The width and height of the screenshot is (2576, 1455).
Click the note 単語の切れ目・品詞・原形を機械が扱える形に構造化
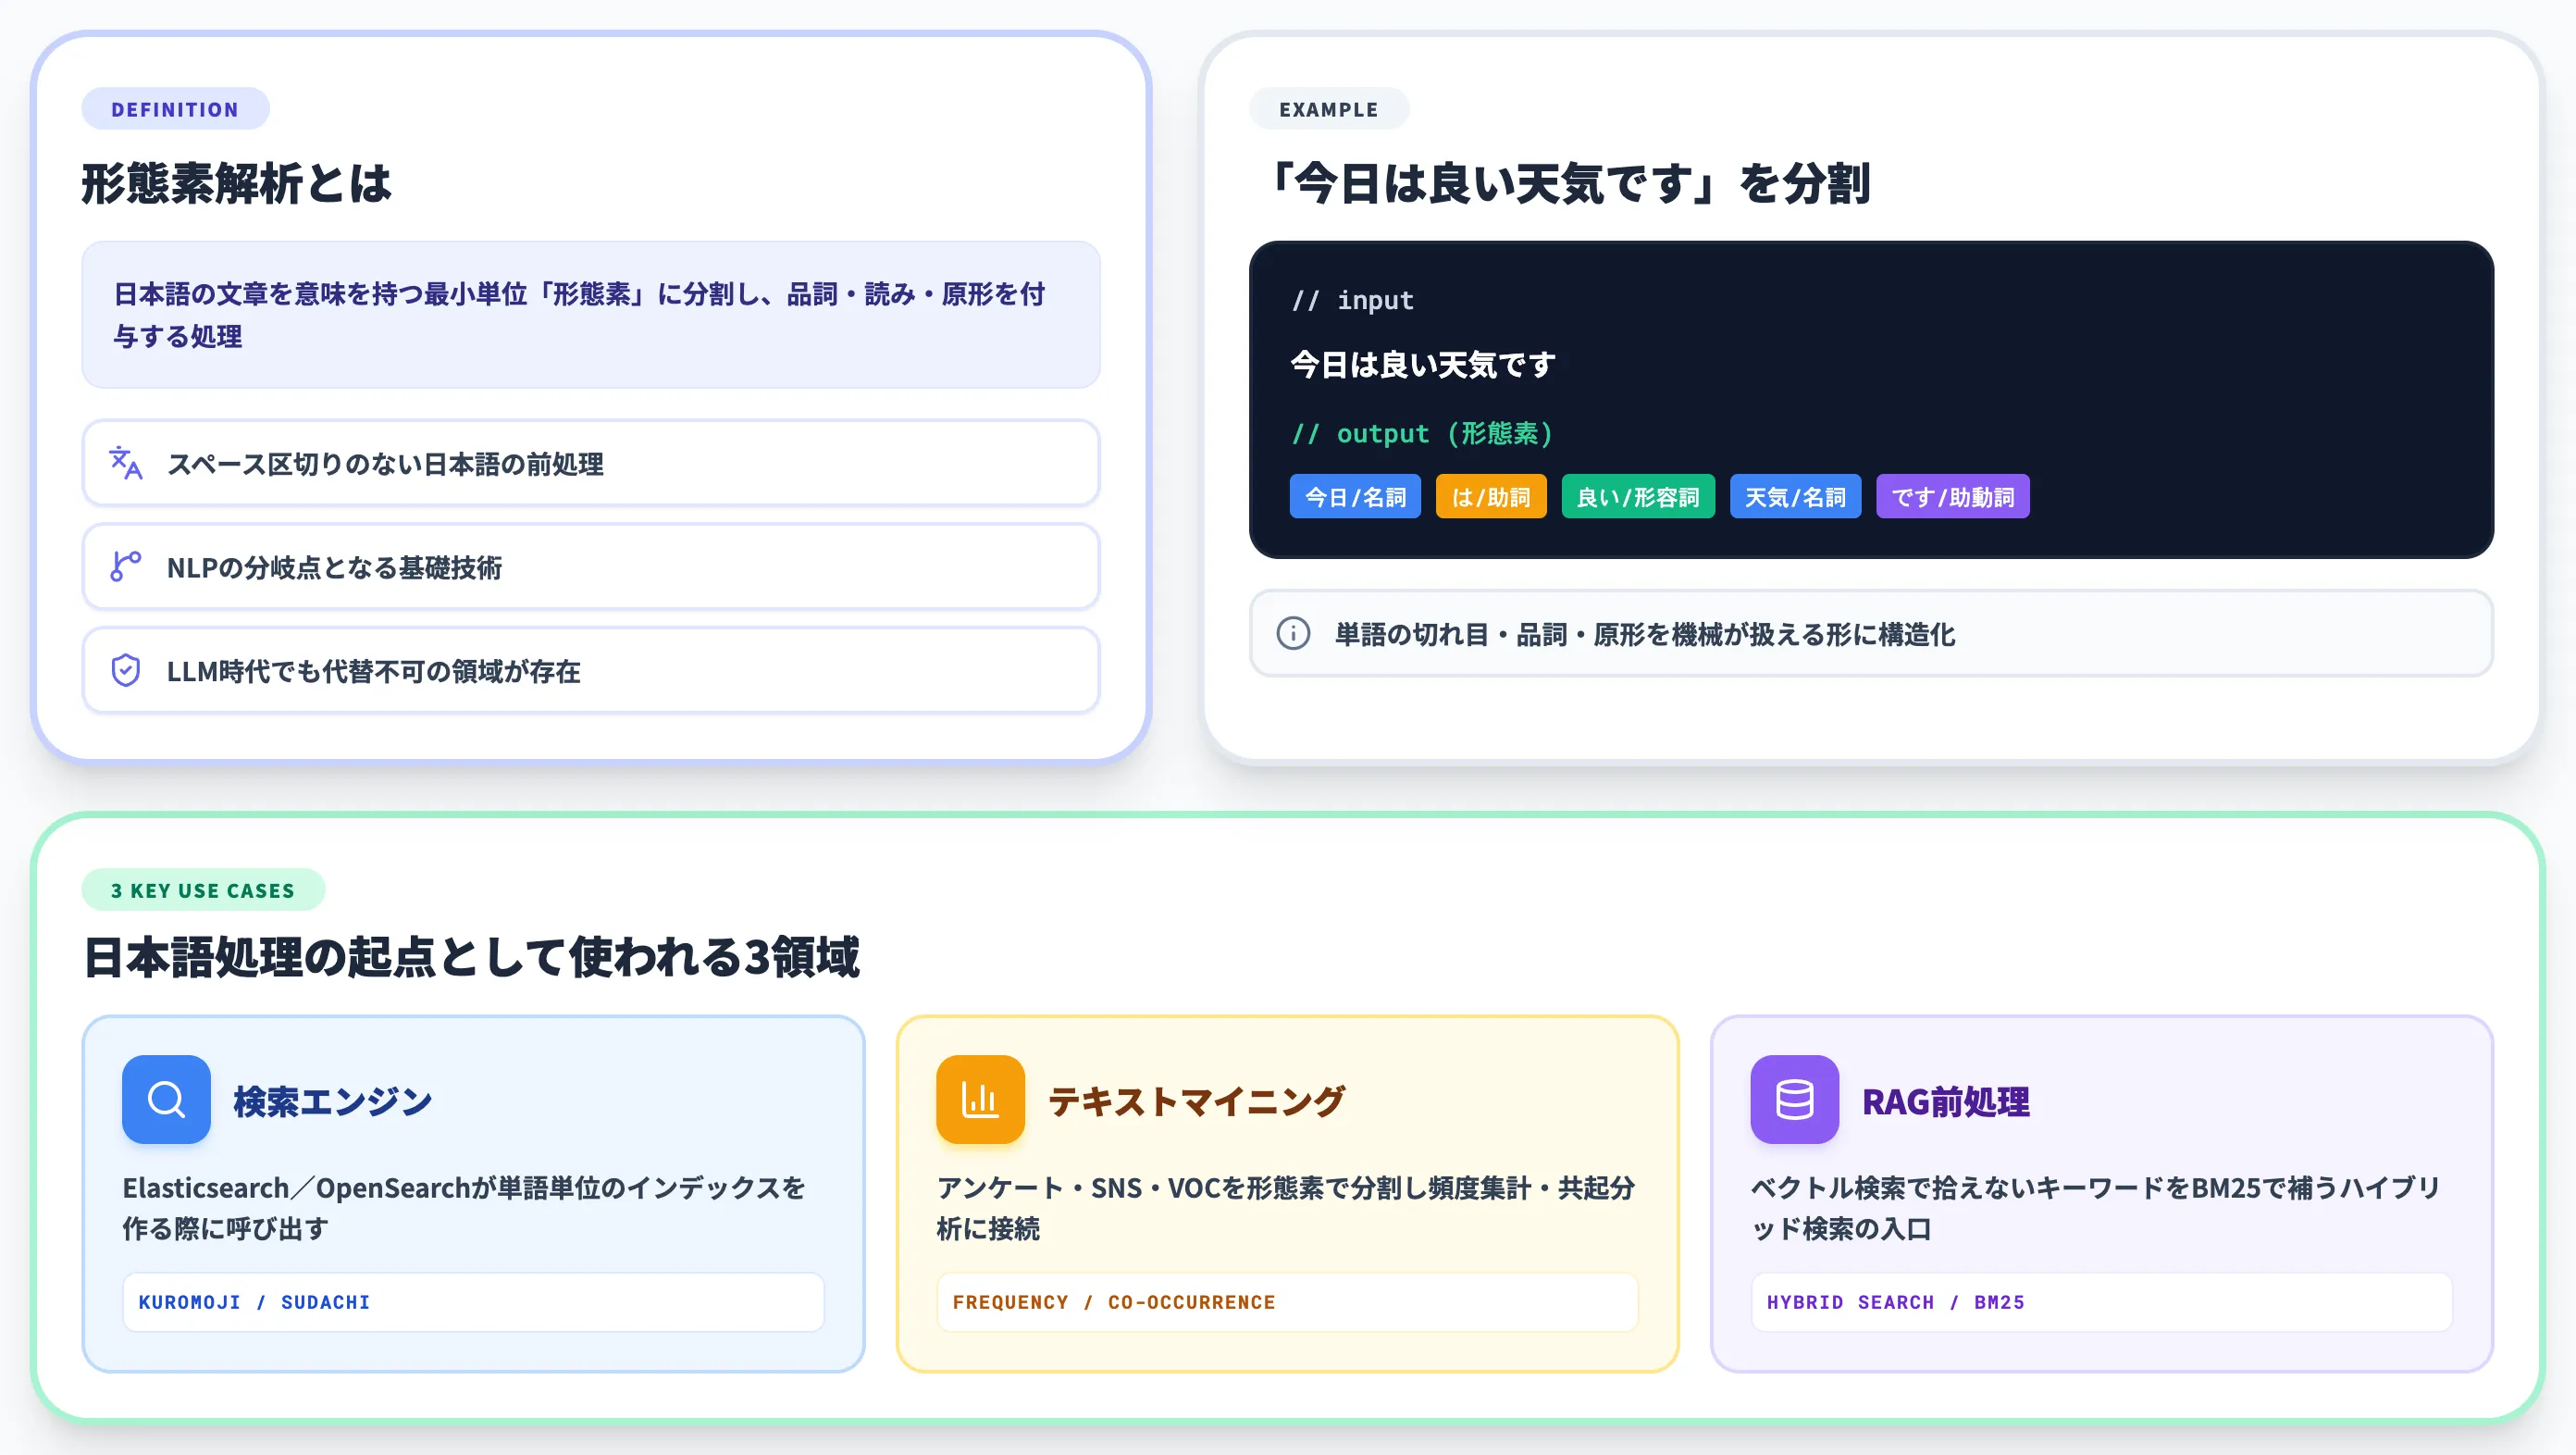[1871, 633]
